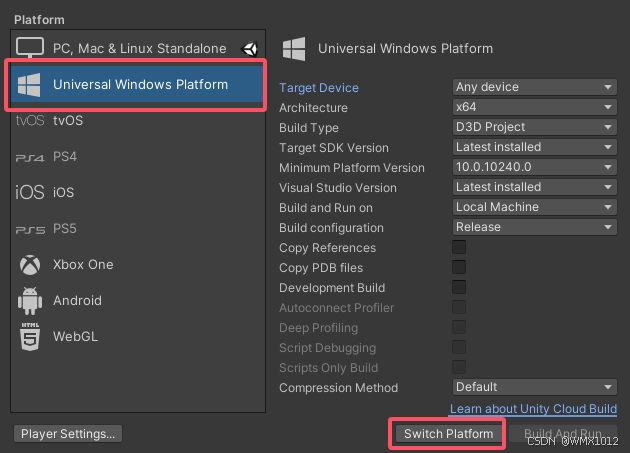
Task: Open the Compression Method dropdown
Action: pos(535,387)
